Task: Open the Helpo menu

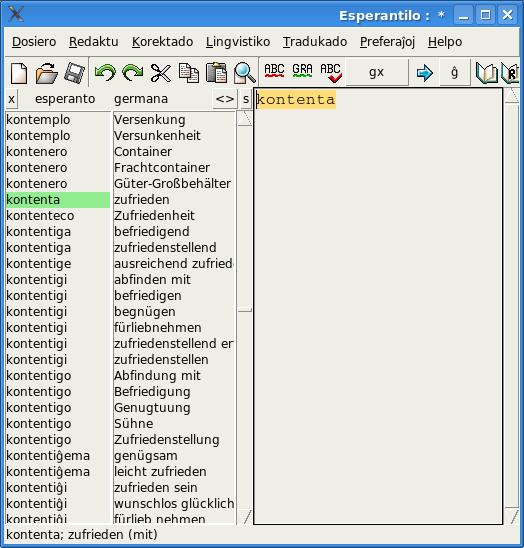Action: point(445,42)
